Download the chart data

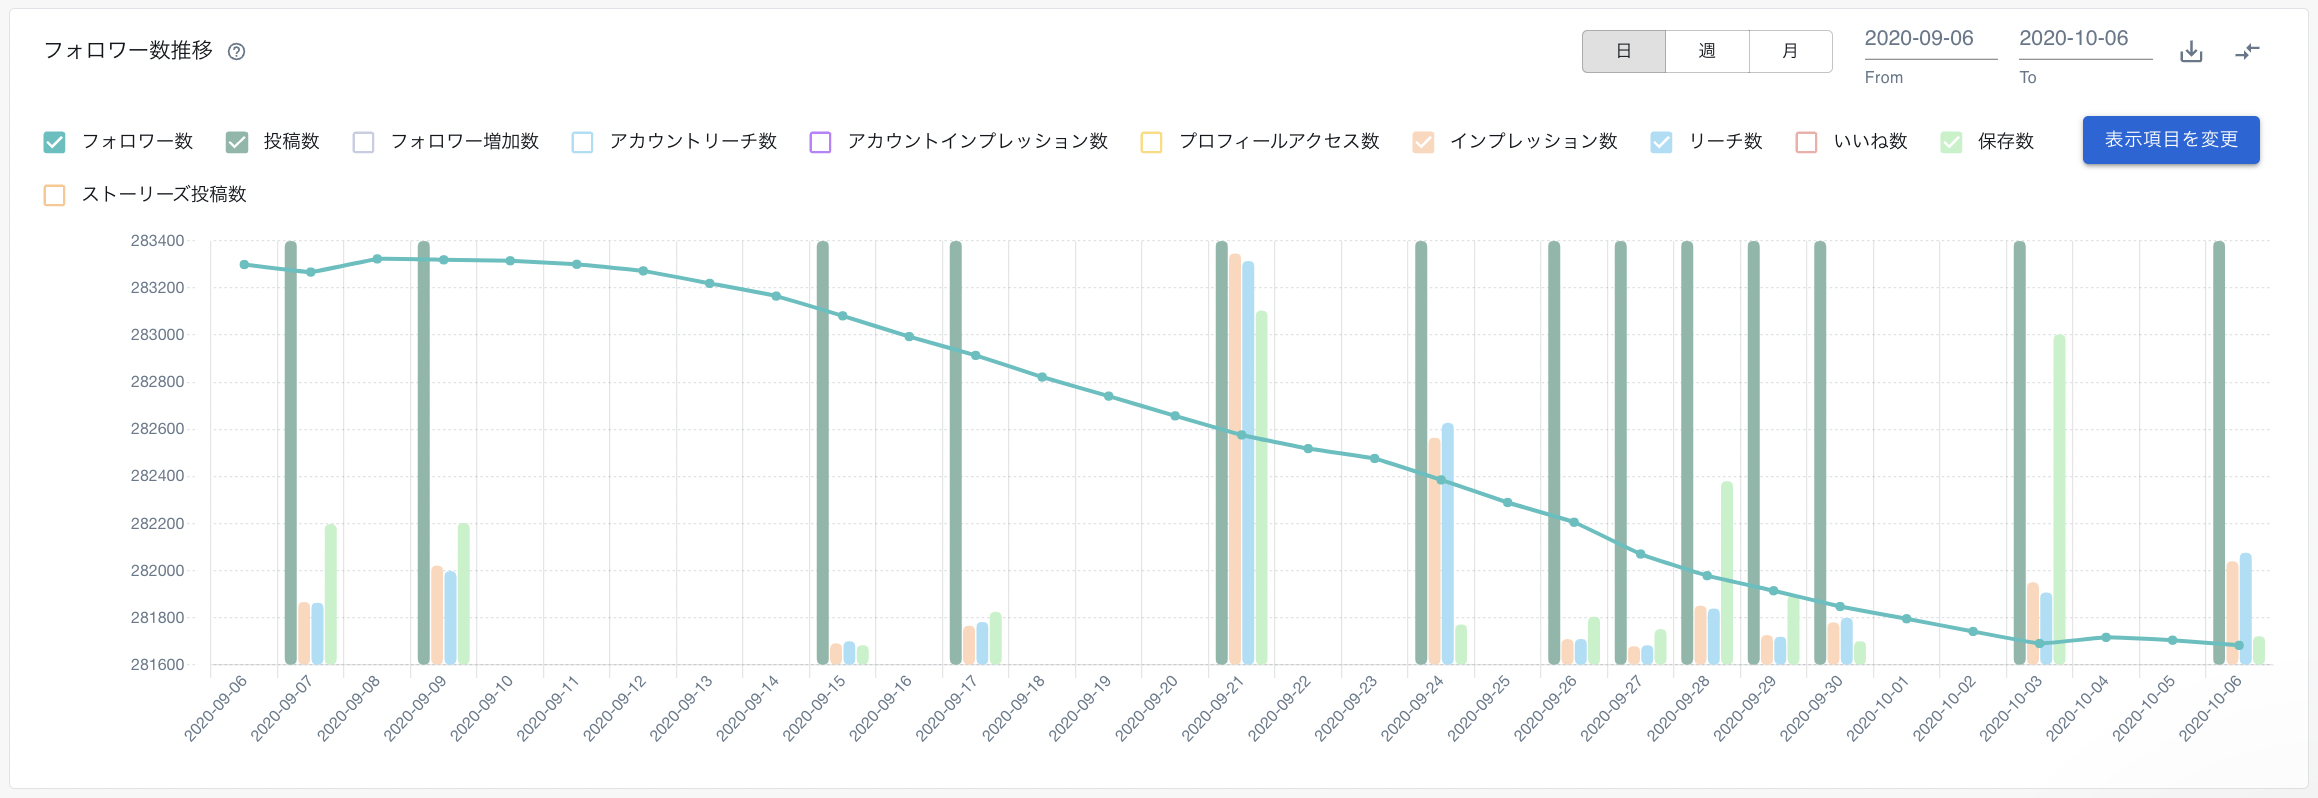click(2191, 52)
